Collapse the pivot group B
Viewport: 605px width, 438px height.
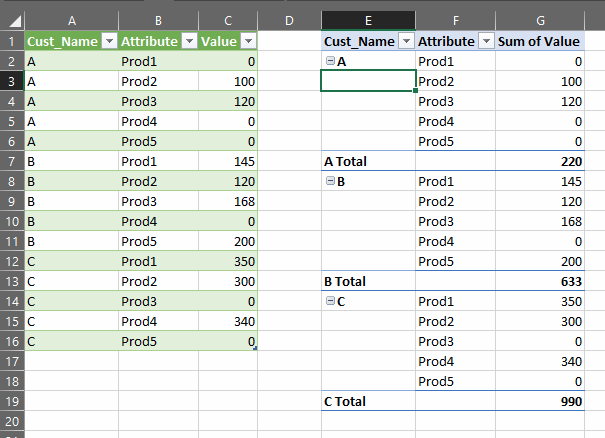tap(330, 181)
